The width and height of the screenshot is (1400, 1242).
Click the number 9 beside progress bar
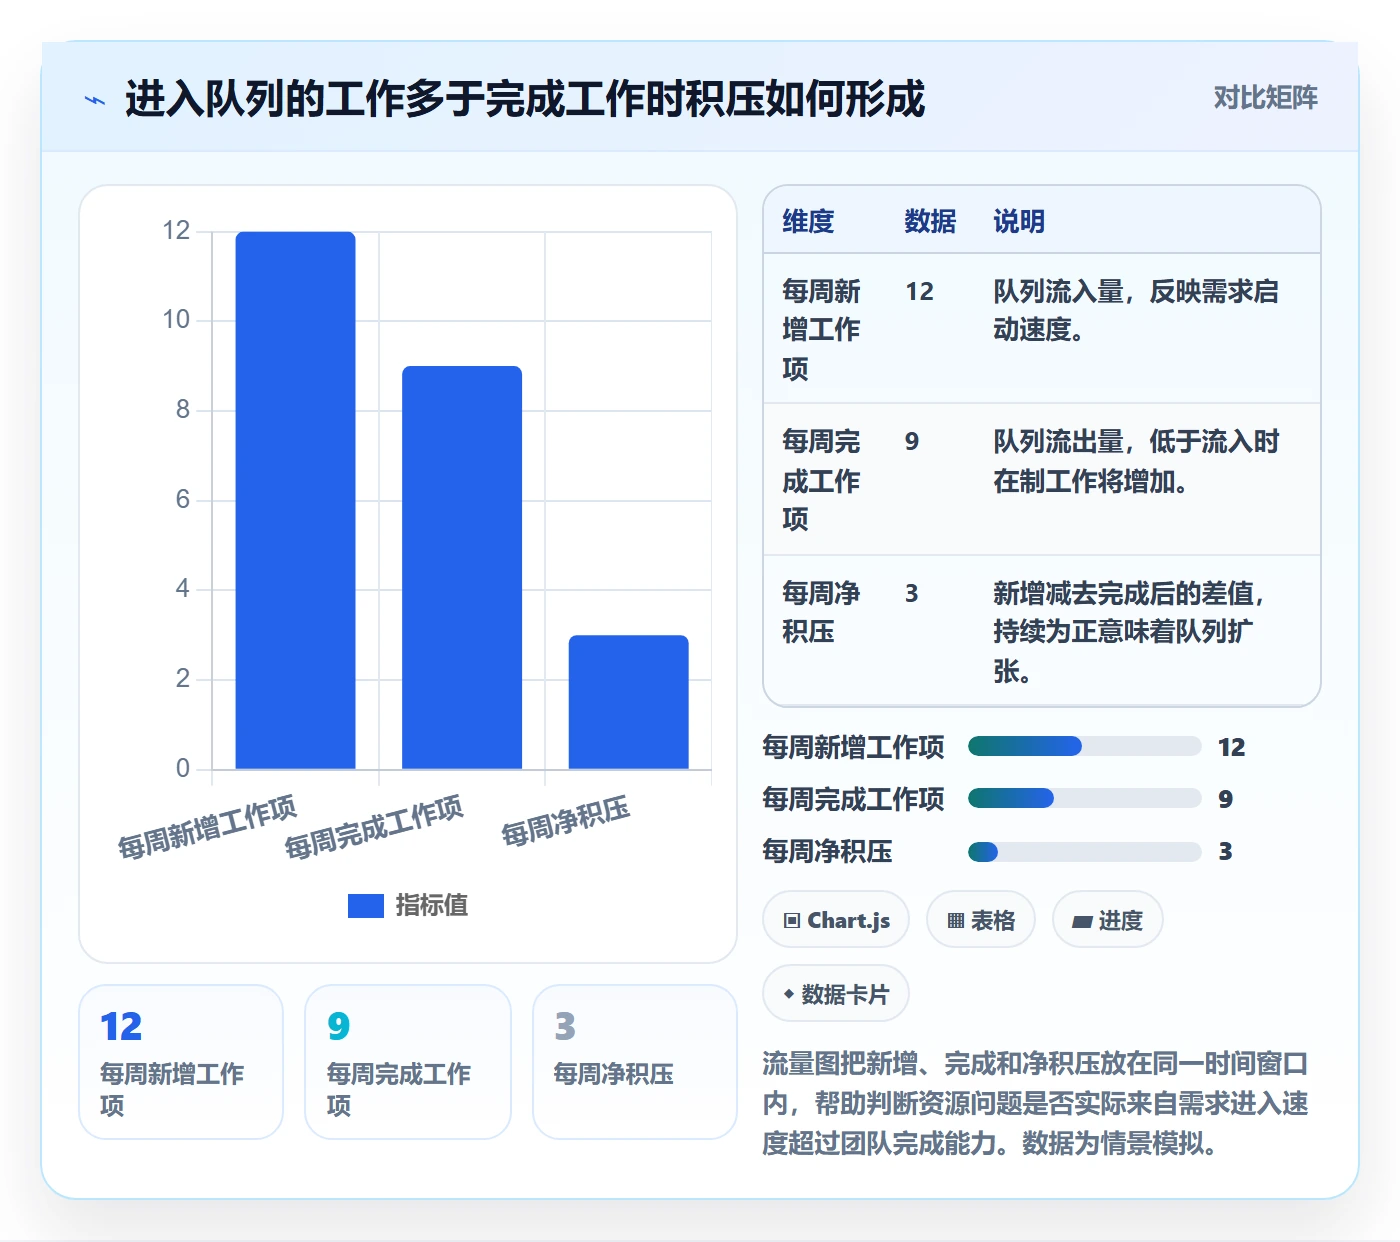[x=1226, y=799]
